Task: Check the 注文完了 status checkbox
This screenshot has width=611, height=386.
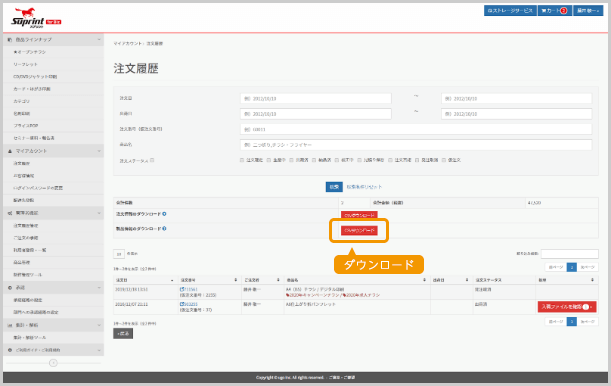Action: pyautogui.click(x=390, y=160)
